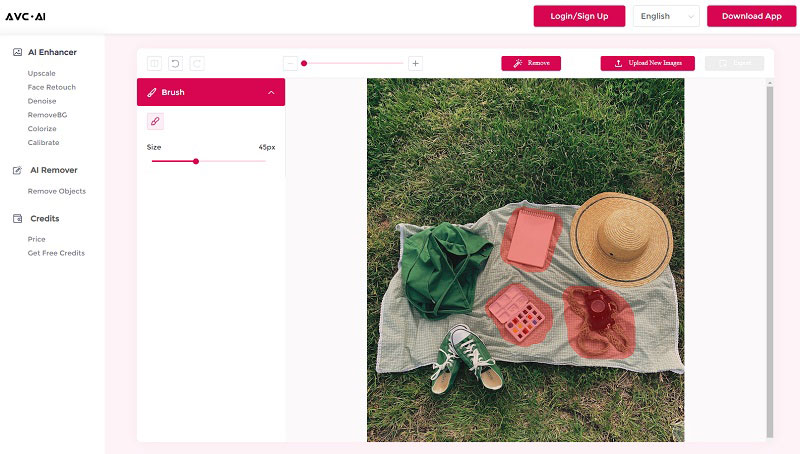Click the brush Size slider handle
800x454 pixels.
click(196, 161)
